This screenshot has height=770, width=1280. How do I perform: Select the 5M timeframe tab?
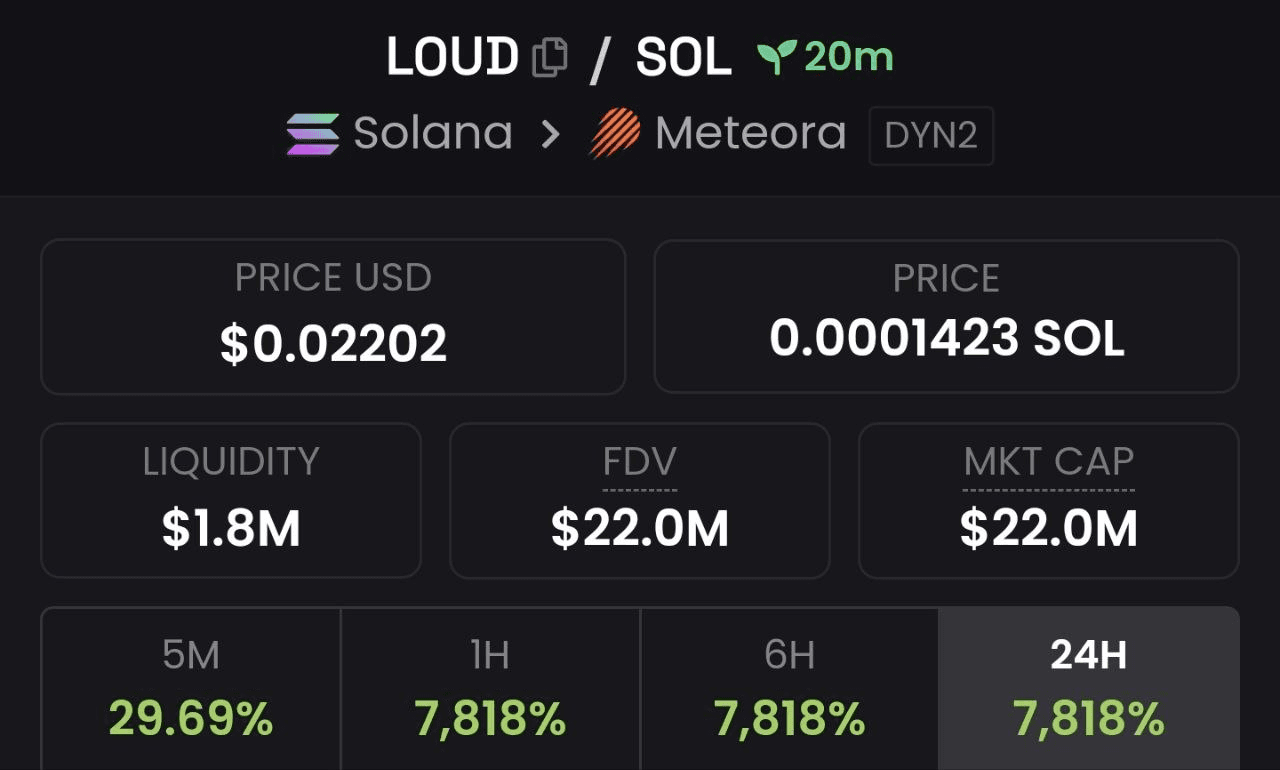coord(190,688)
